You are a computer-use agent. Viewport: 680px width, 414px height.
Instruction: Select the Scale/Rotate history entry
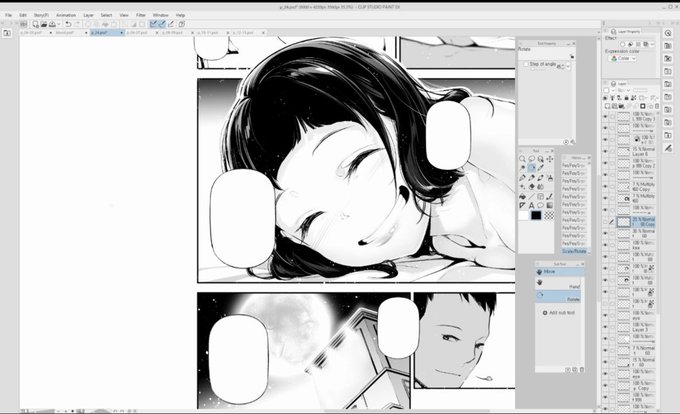574,251
